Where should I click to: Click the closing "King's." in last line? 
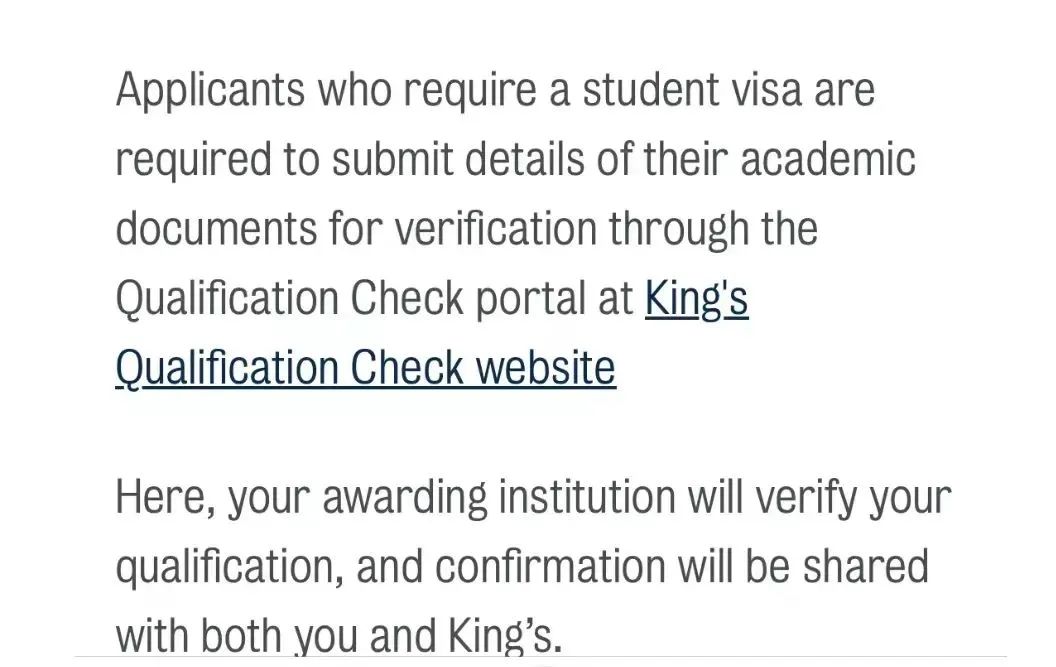(504, 635)
